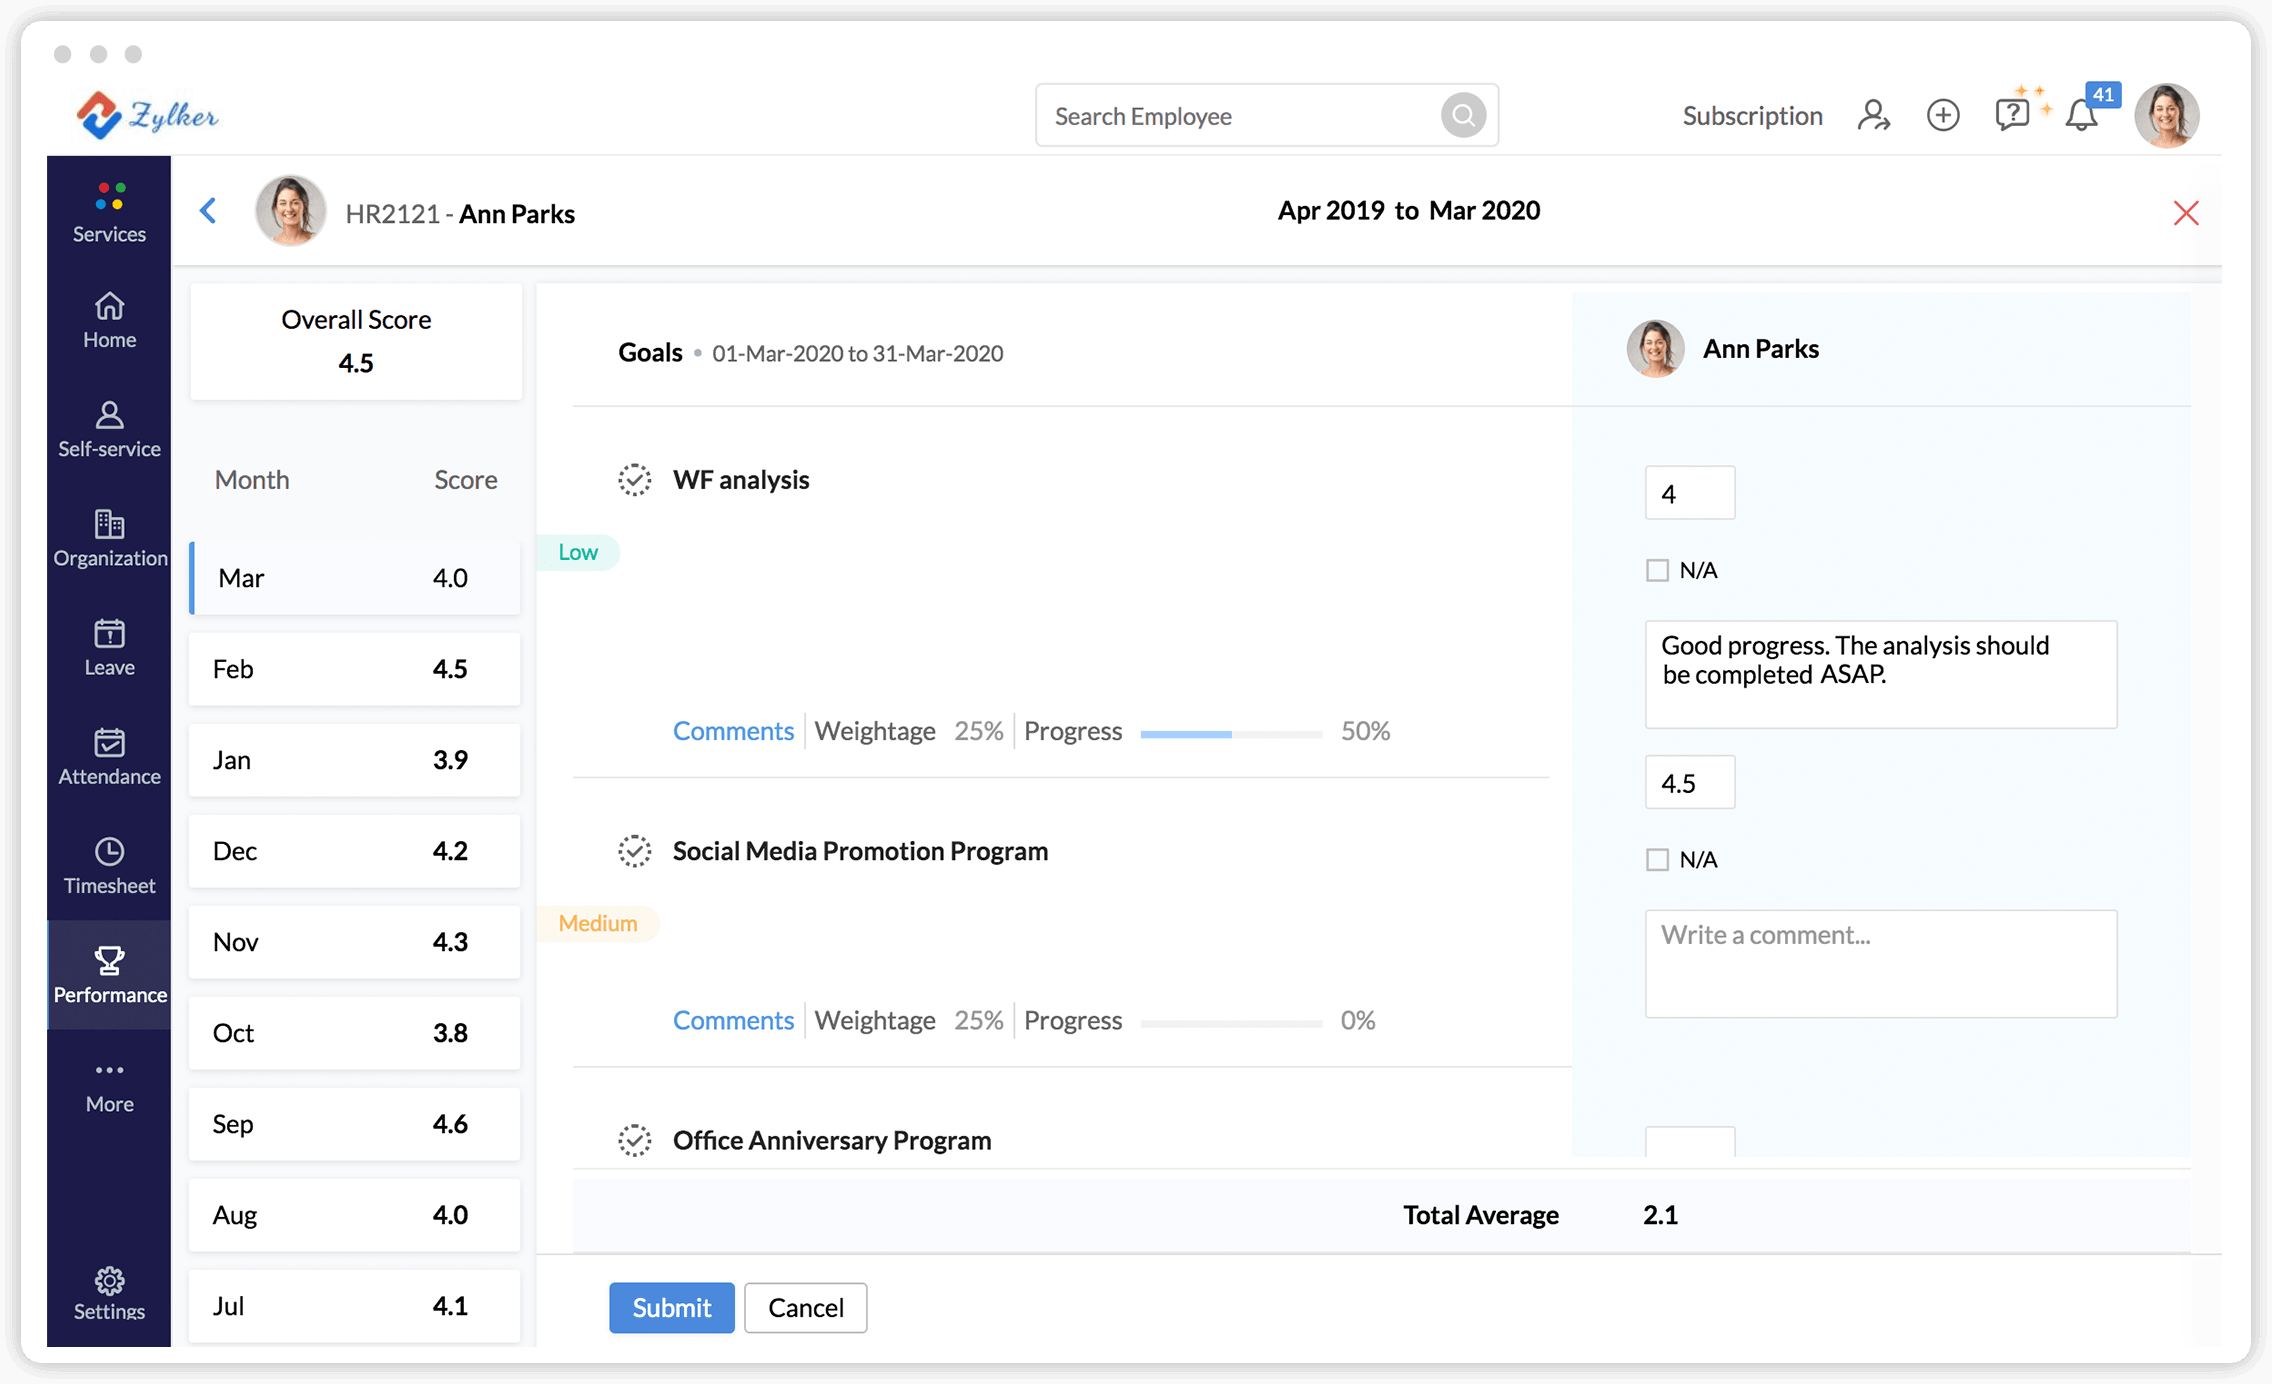Open Self-service section
This screenshot has width=2272, height=1384.
pyautogui.click(x=109, y=429)
